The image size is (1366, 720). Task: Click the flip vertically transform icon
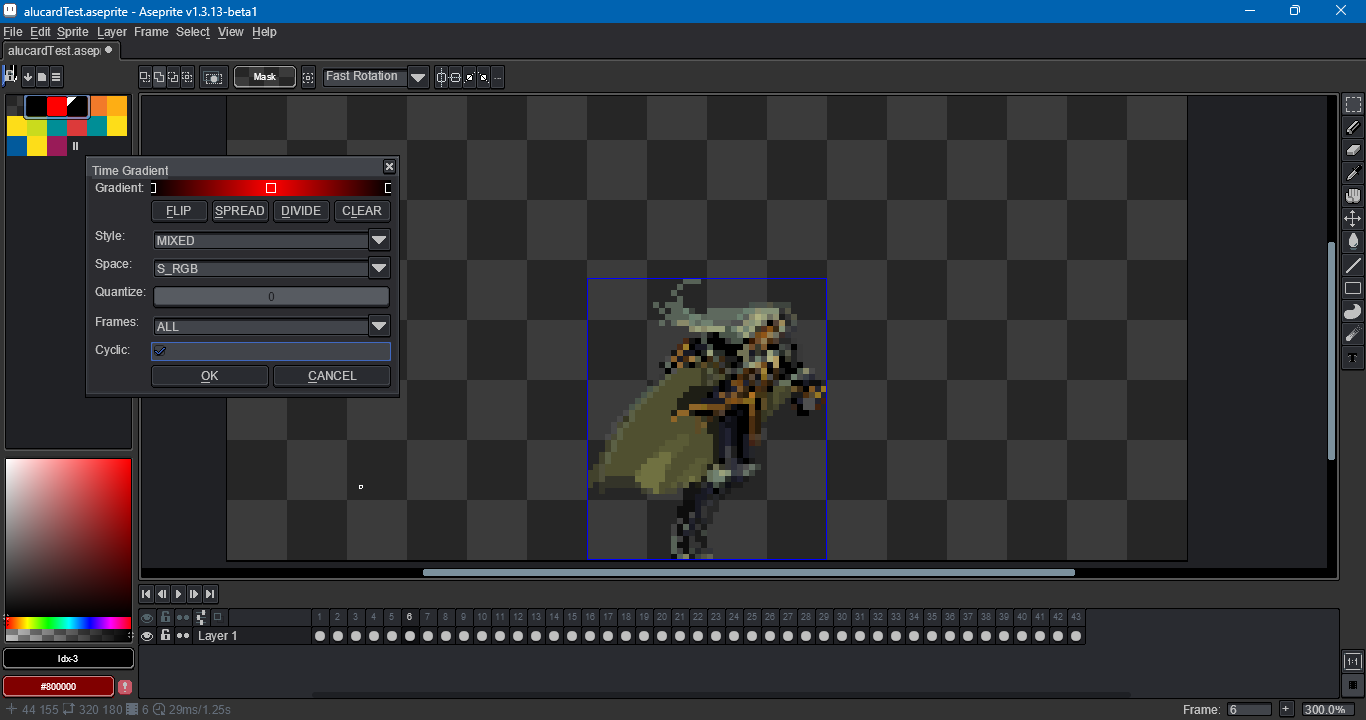(456, 77)
